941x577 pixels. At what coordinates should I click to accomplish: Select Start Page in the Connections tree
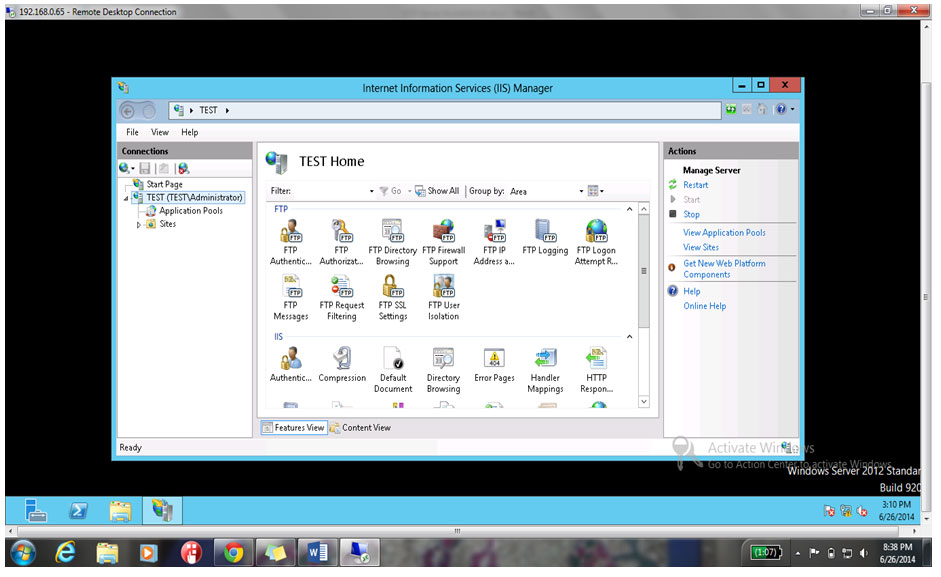pos(164,184)
